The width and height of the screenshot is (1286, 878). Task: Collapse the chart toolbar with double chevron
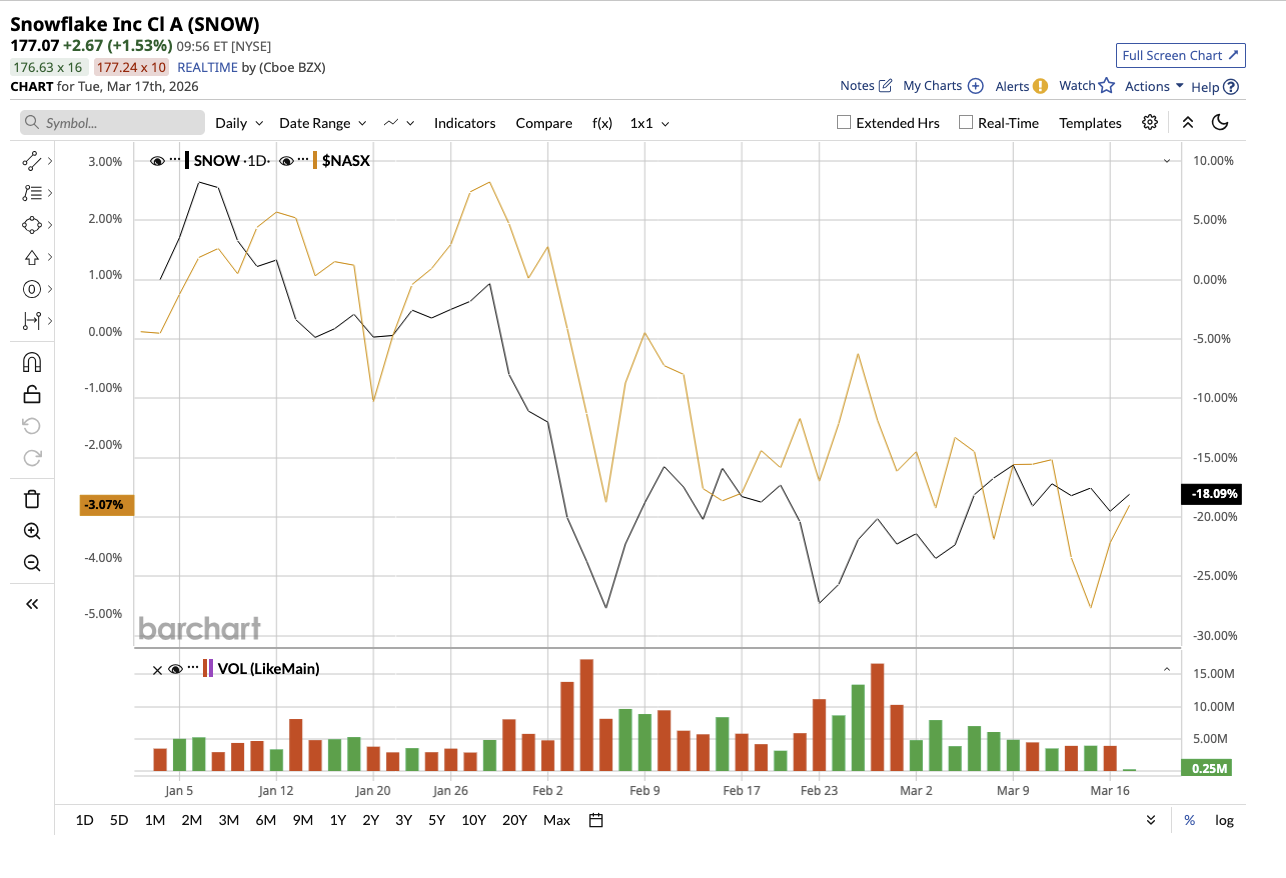1187,122
